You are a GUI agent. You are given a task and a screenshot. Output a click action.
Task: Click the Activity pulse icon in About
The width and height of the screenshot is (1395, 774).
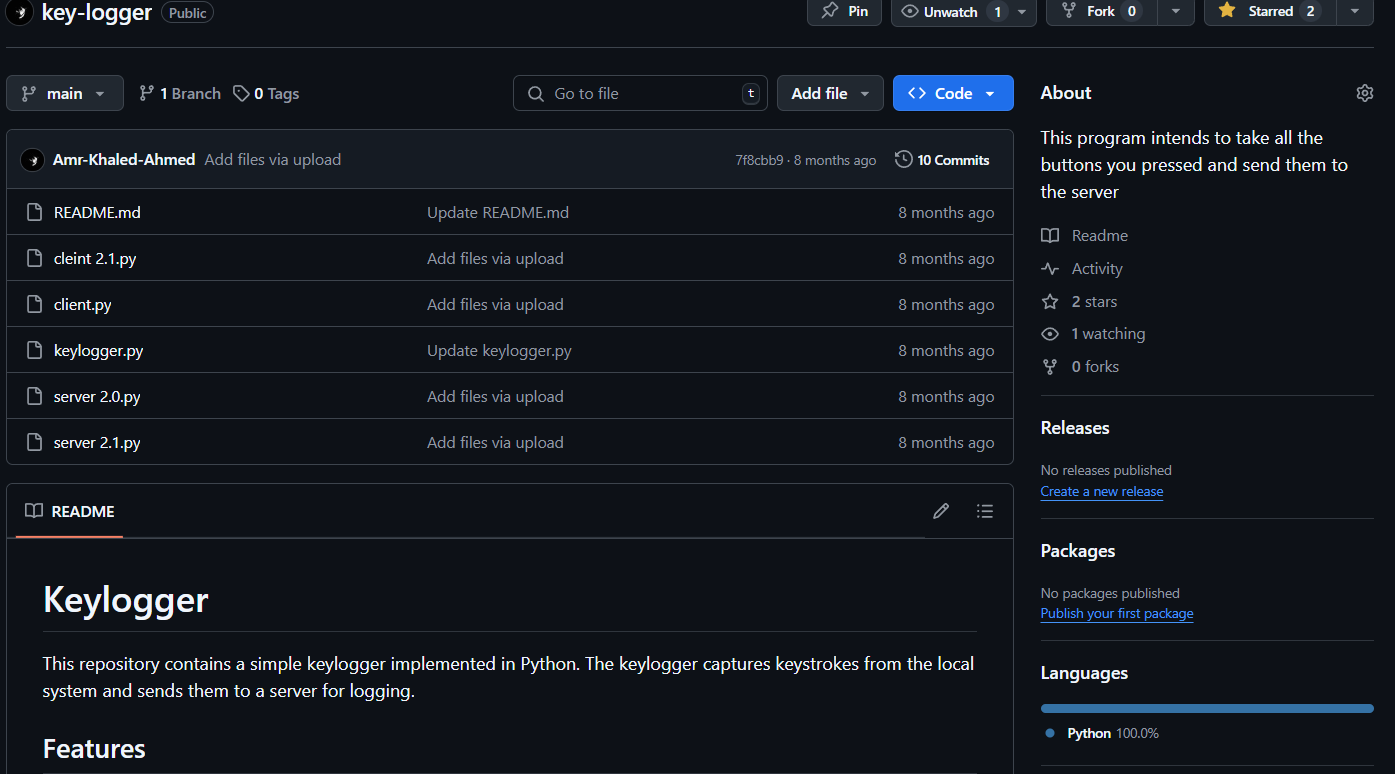[1050, 269]
